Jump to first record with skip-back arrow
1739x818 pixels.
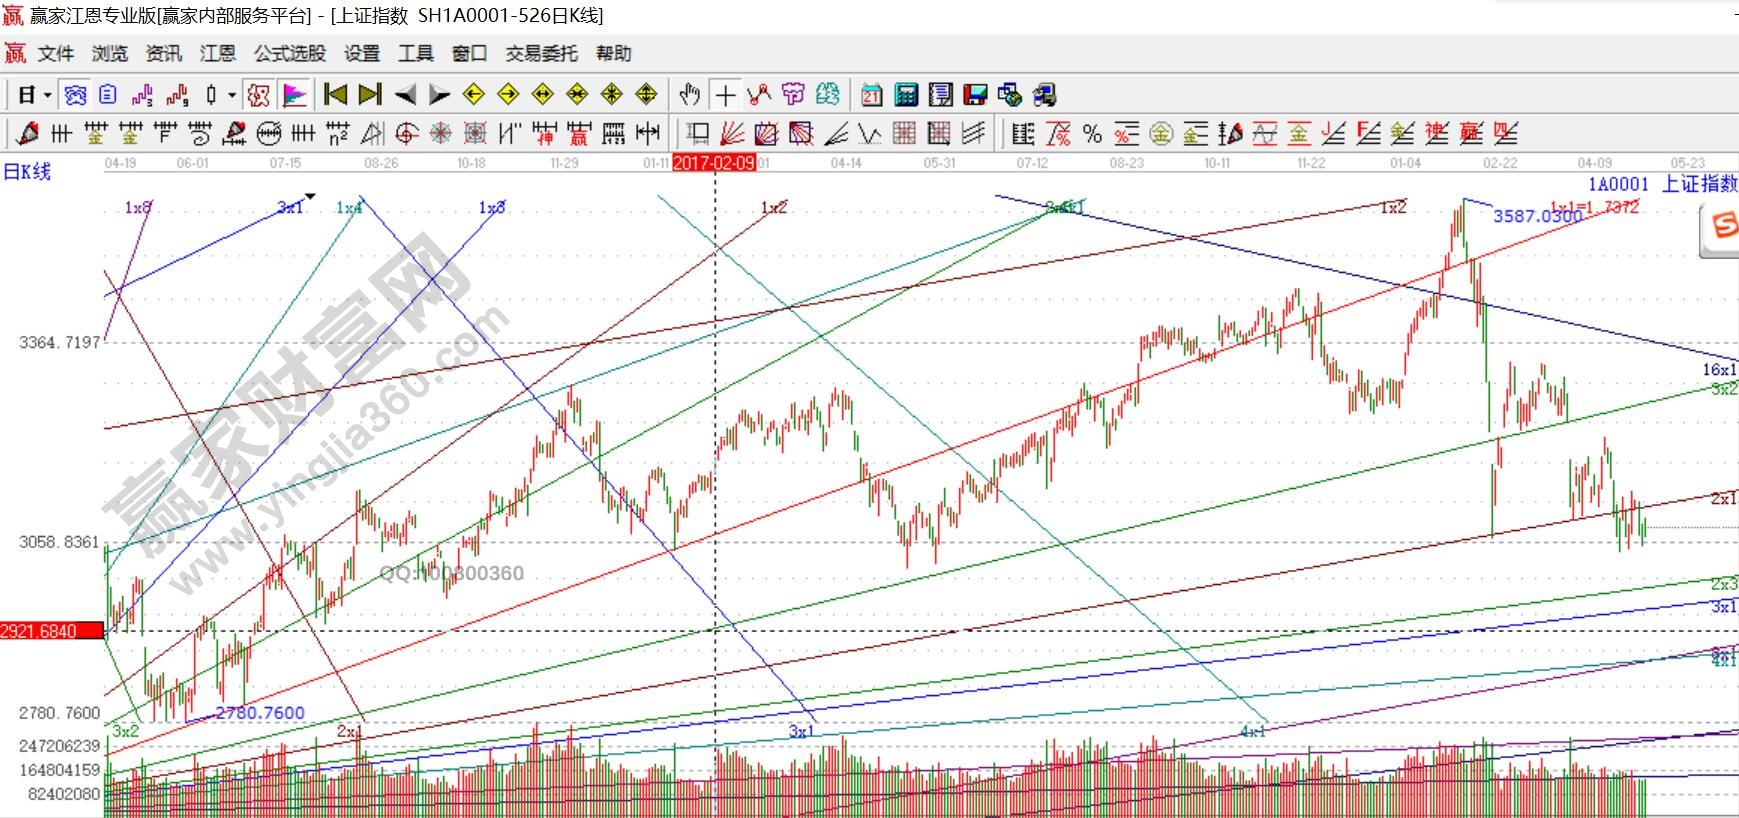point(336,95)
